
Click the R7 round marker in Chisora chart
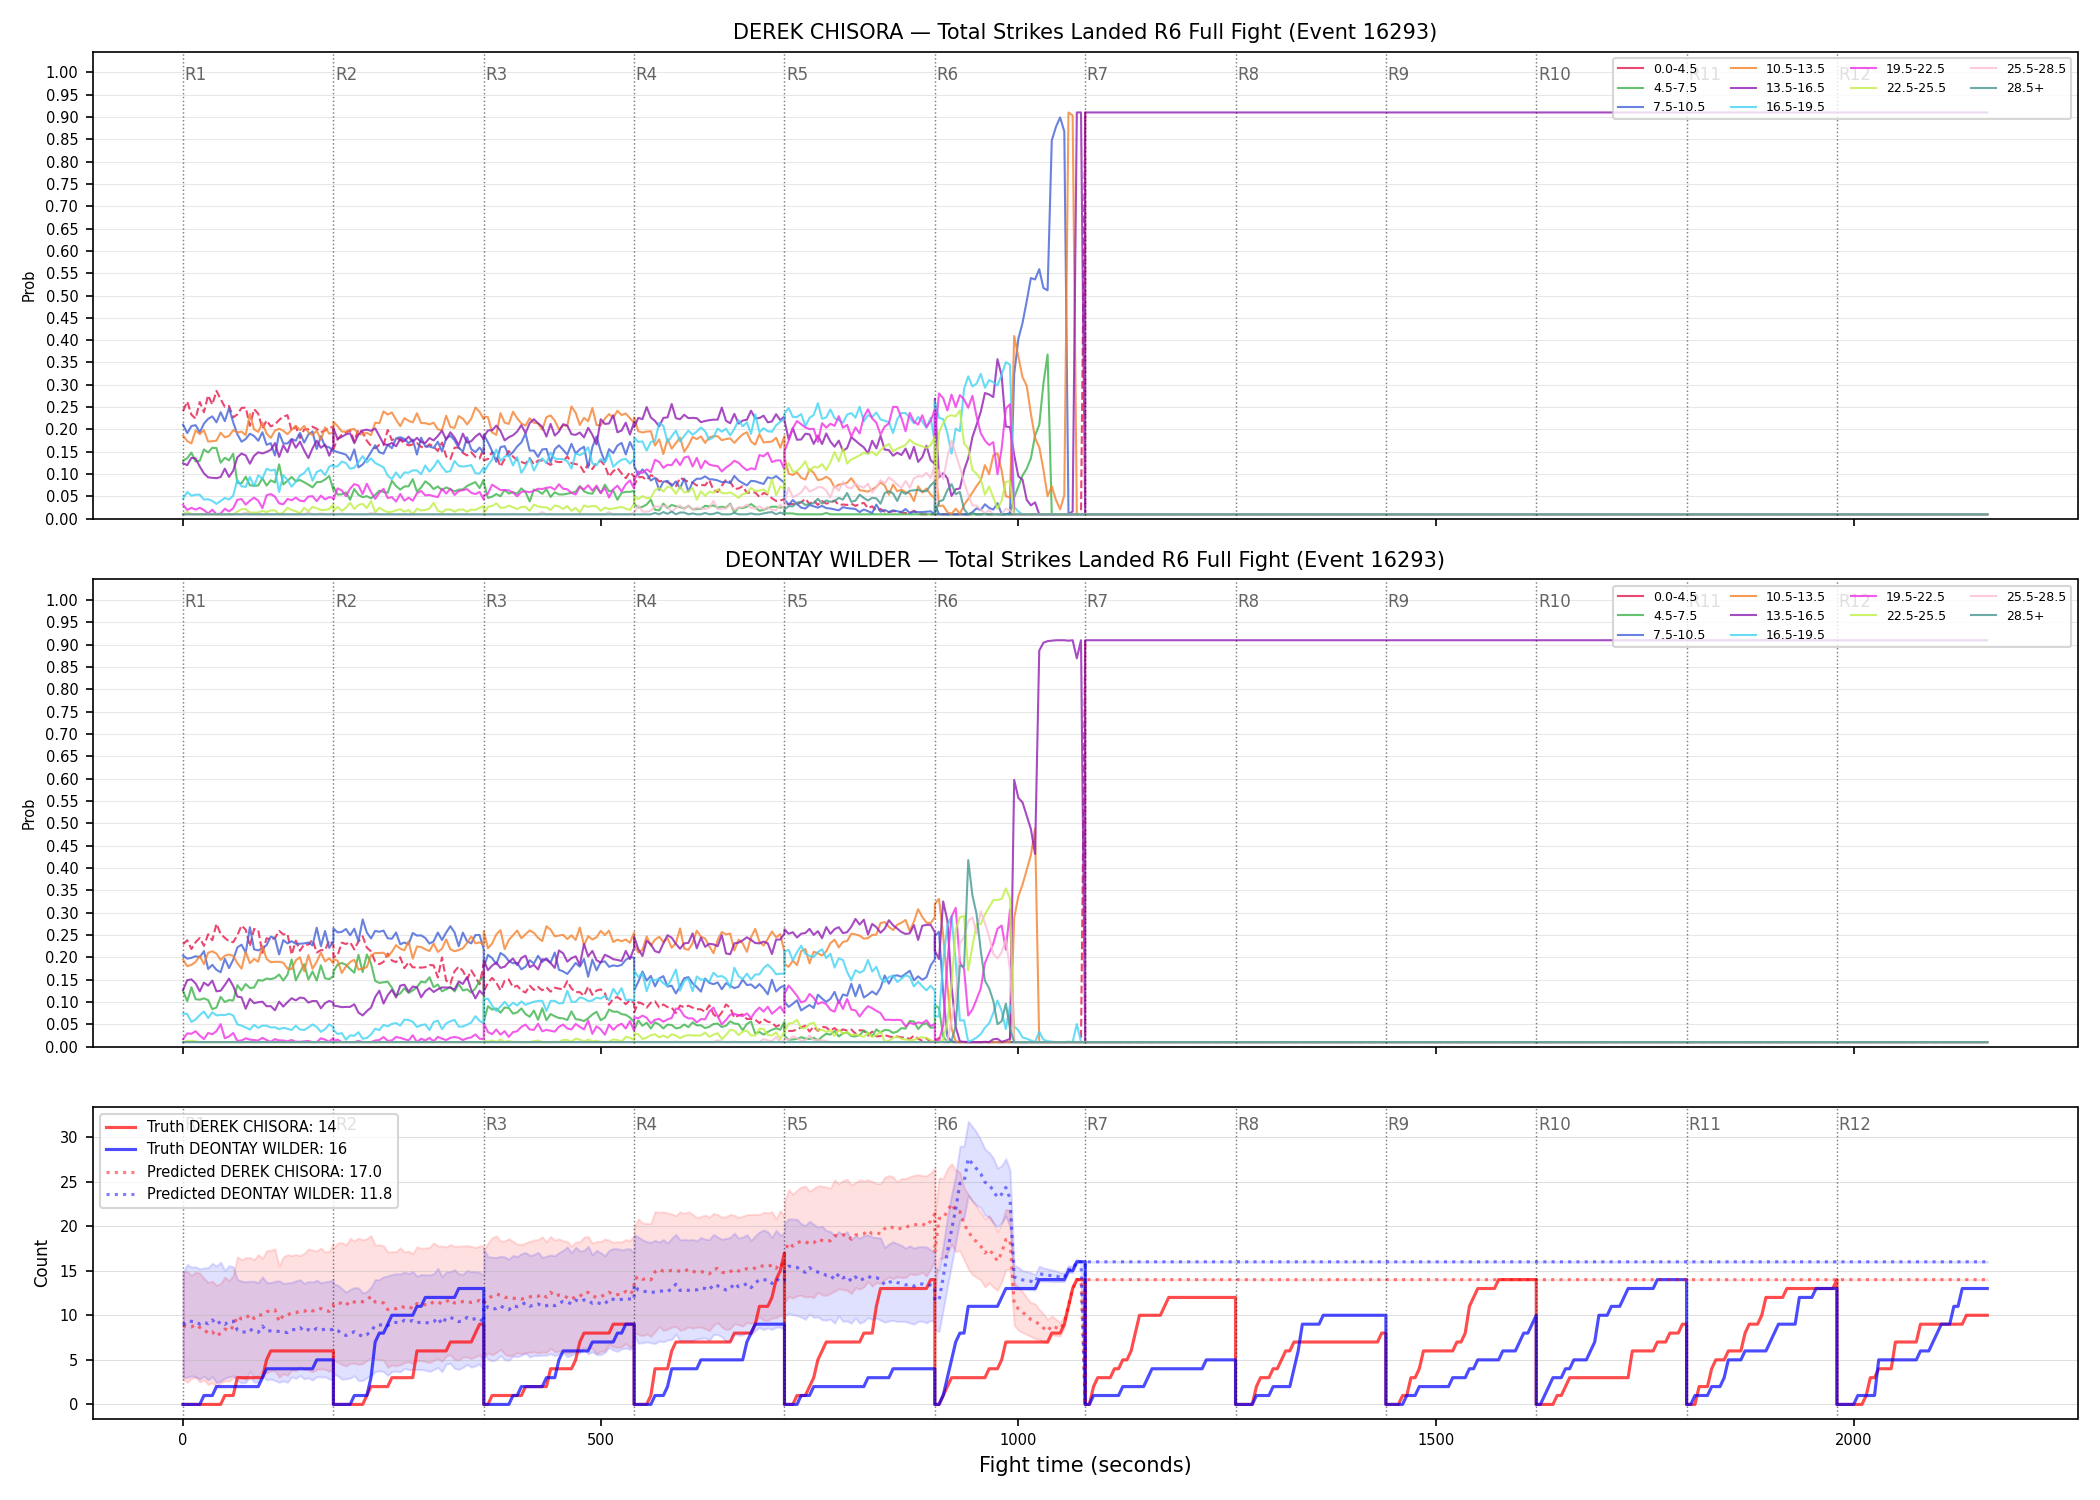pos(1097,74)
